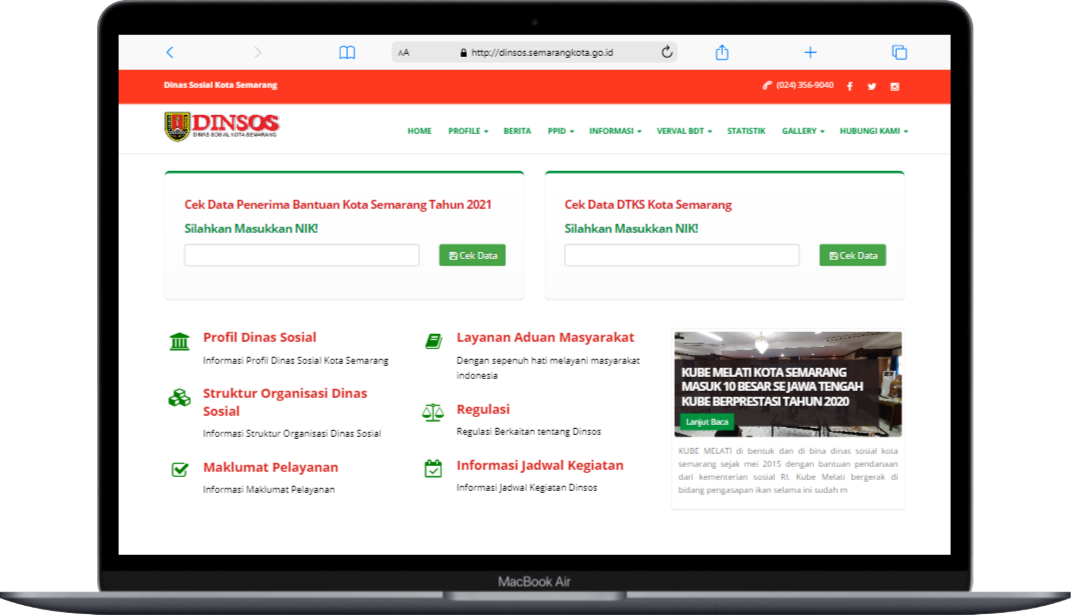Open the GALLERY dropdown menu
Viewport: 1071px width, 615px height.
(x=803, y=131)
